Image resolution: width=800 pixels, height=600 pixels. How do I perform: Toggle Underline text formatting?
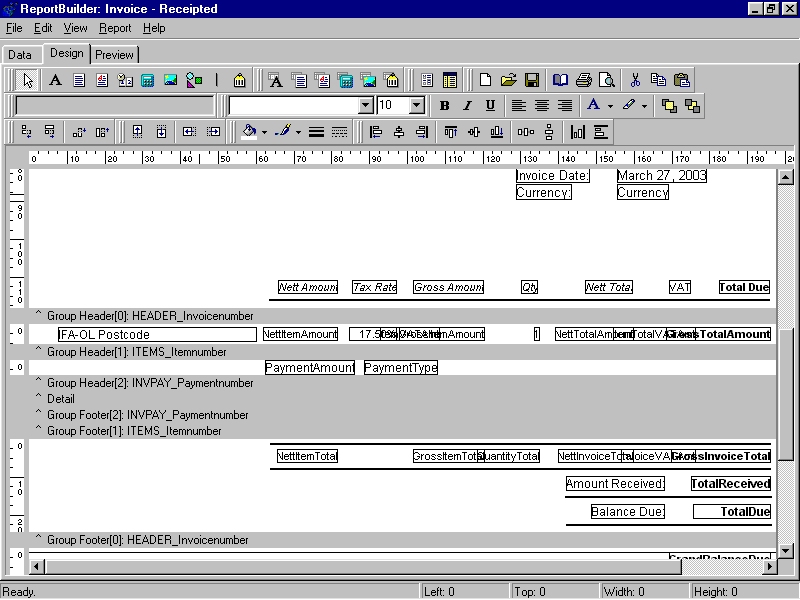[490, 105]
